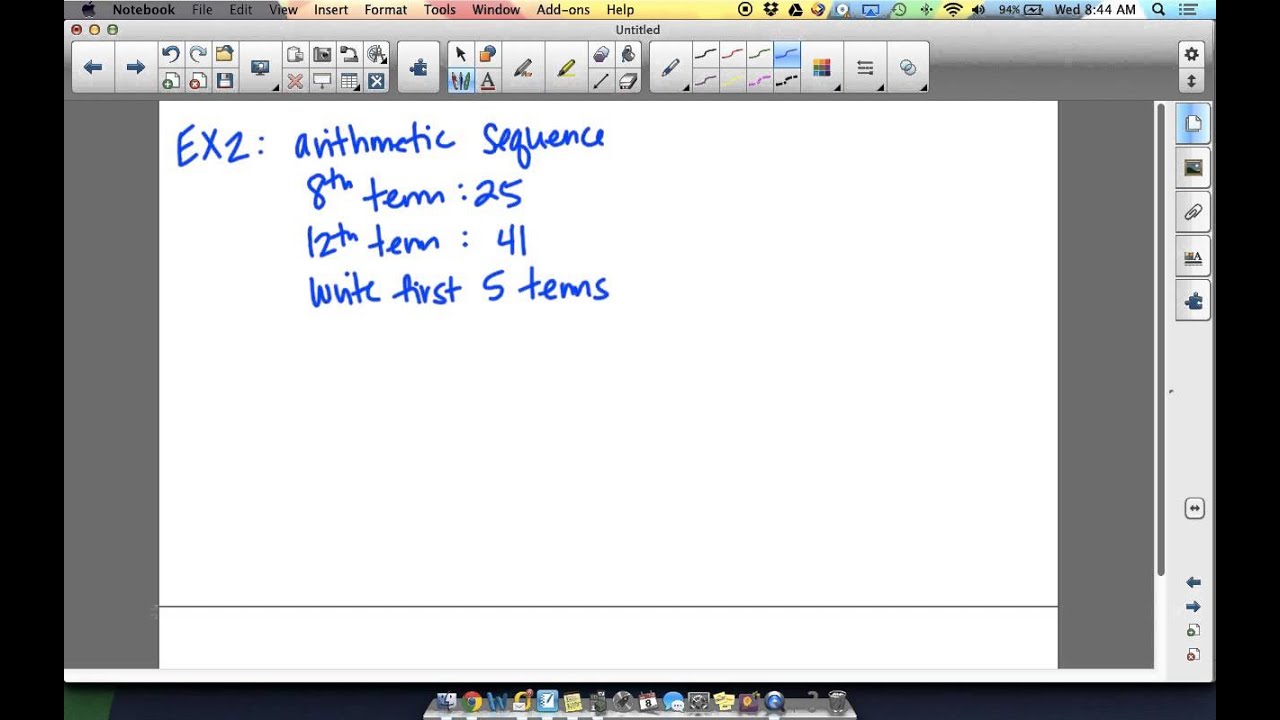Save the file with the floppy disk icon

tap(225, 81)
